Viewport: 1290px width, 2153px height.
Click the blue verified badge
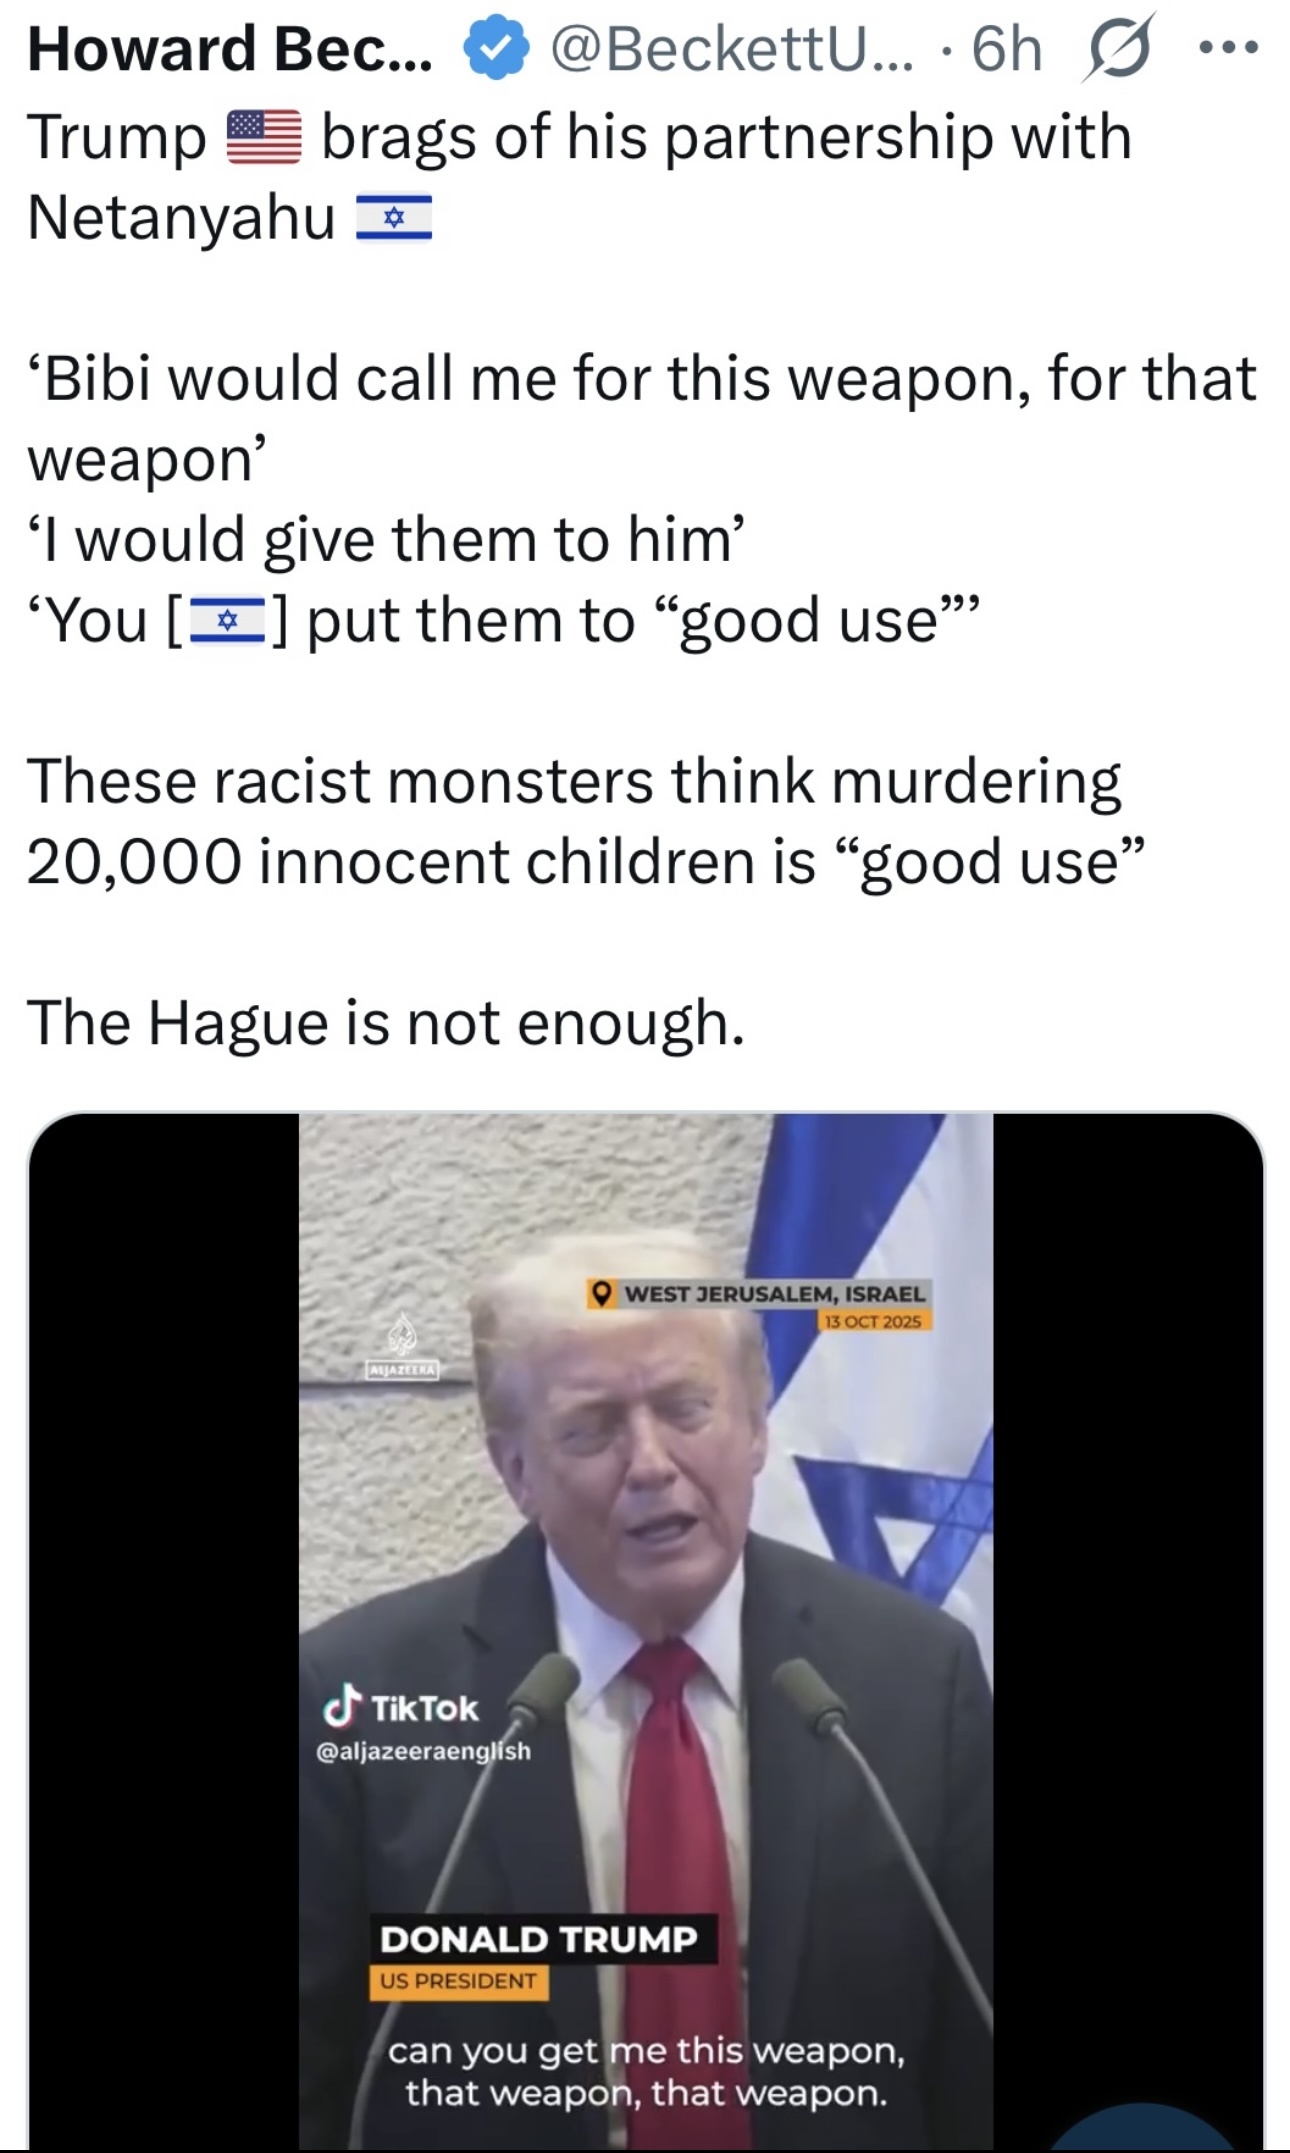(x=494, y=48)
